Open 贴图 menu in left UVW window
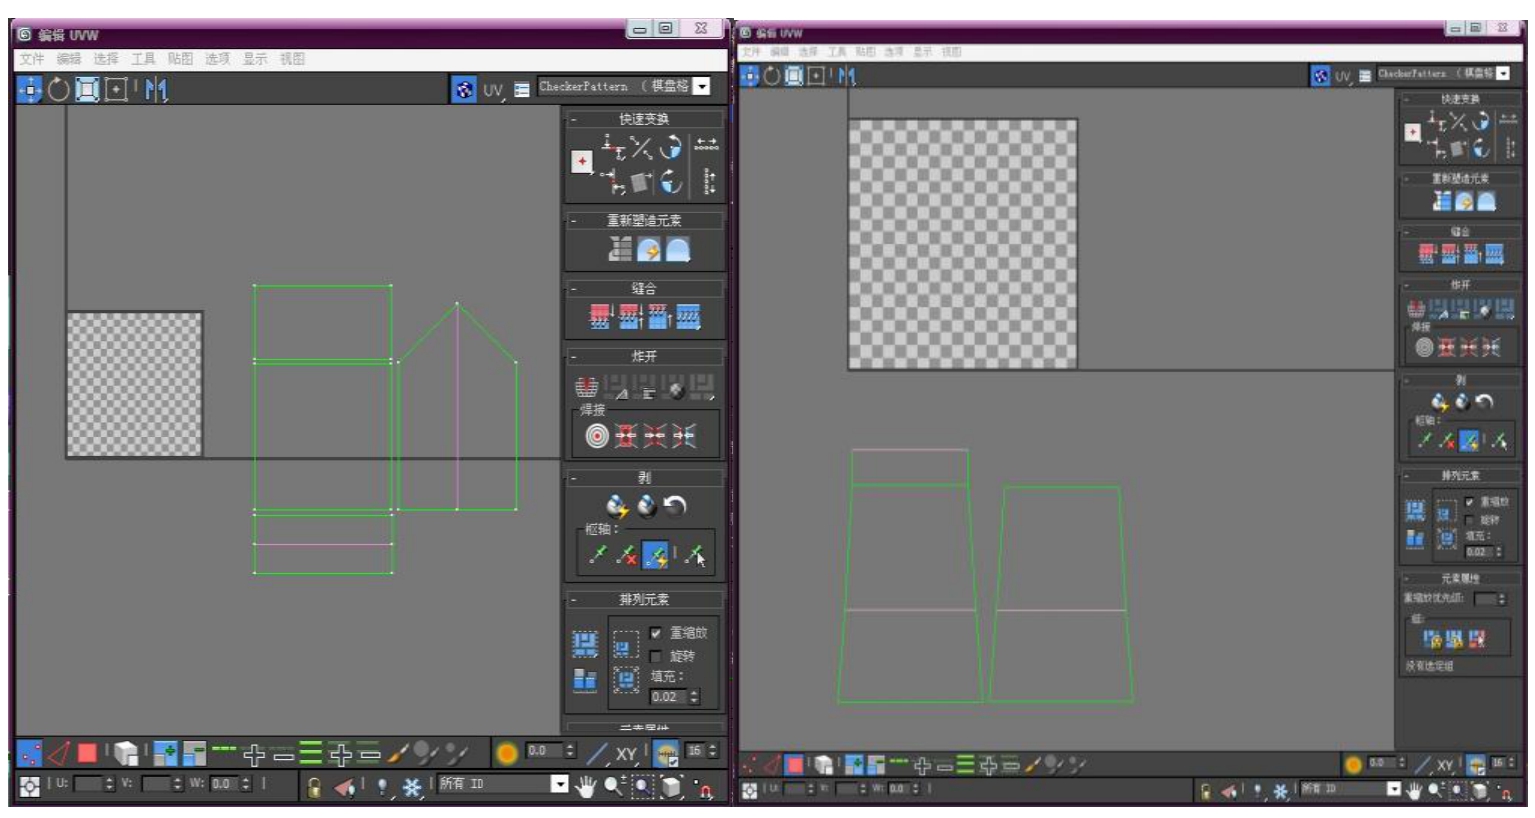Screen dimensions: 1535x818 tap(180, 59)
